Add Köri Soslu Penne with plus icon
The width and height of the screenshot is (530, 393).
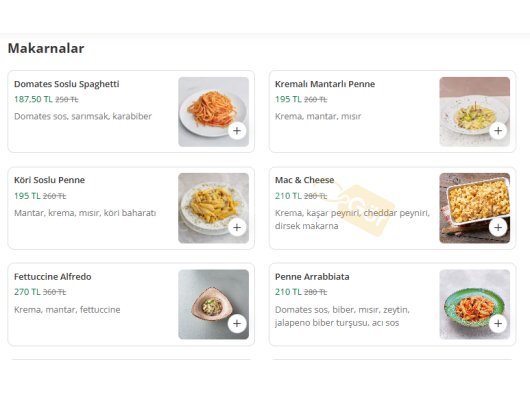tap(237, 227)
